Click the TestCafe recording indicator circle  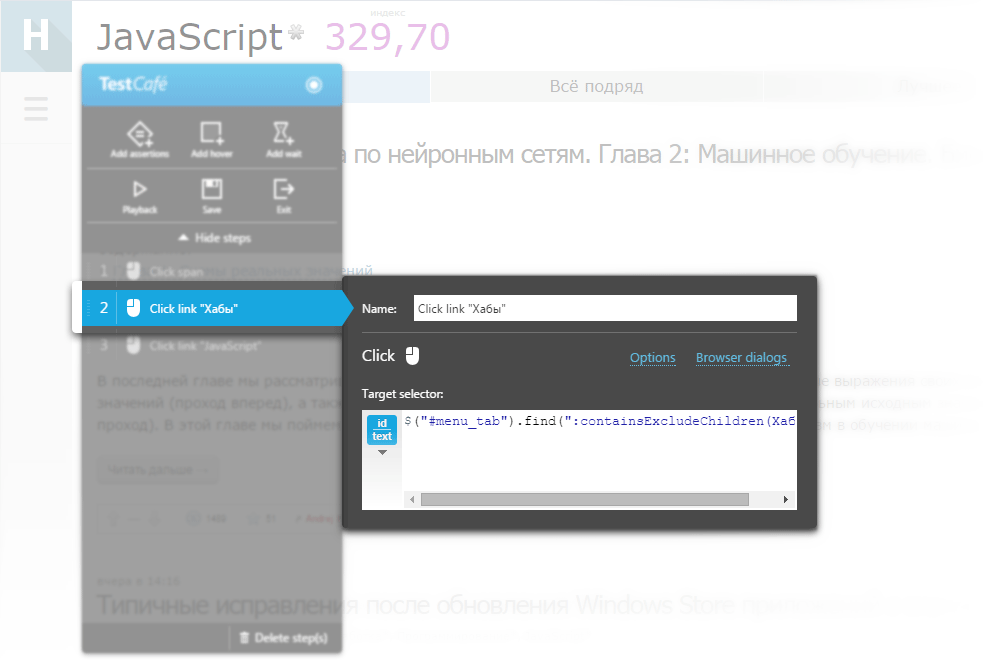click(x=314, y=85)
